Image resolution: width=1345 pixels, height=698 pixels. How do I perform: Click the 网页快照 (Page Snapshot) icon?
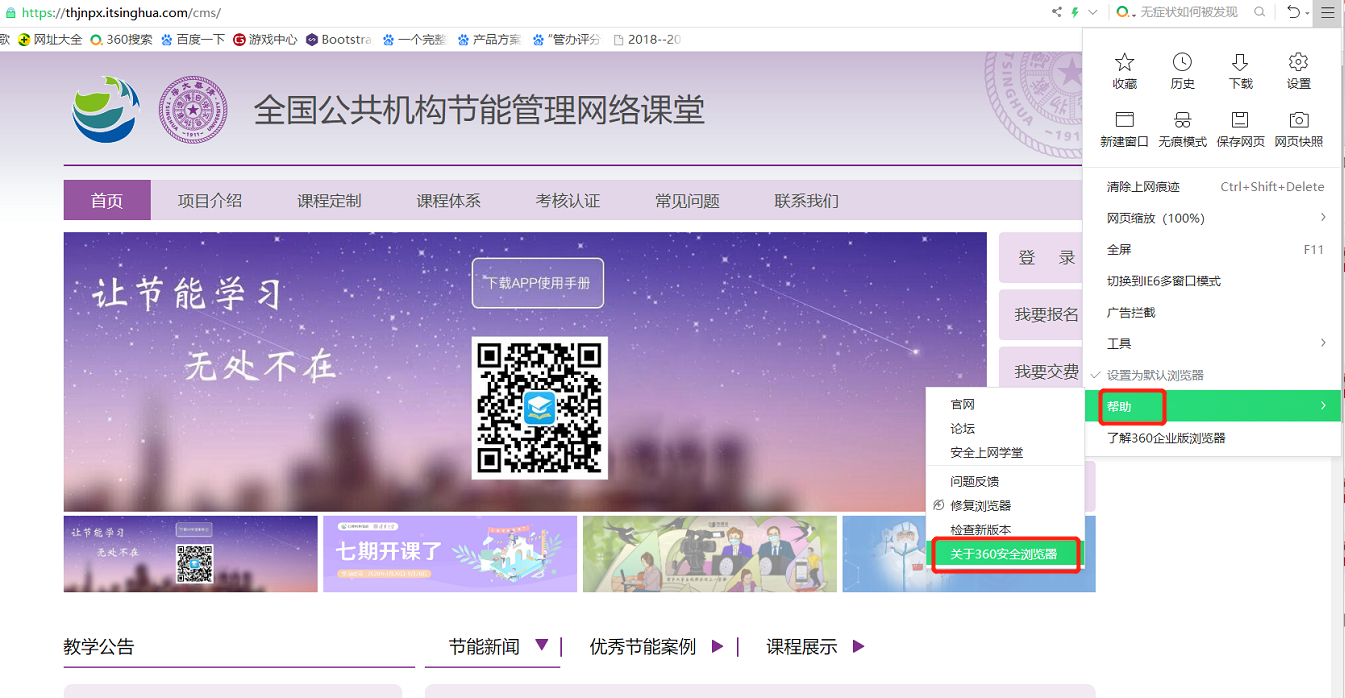pyautogui.click(x=1297, y=128)
